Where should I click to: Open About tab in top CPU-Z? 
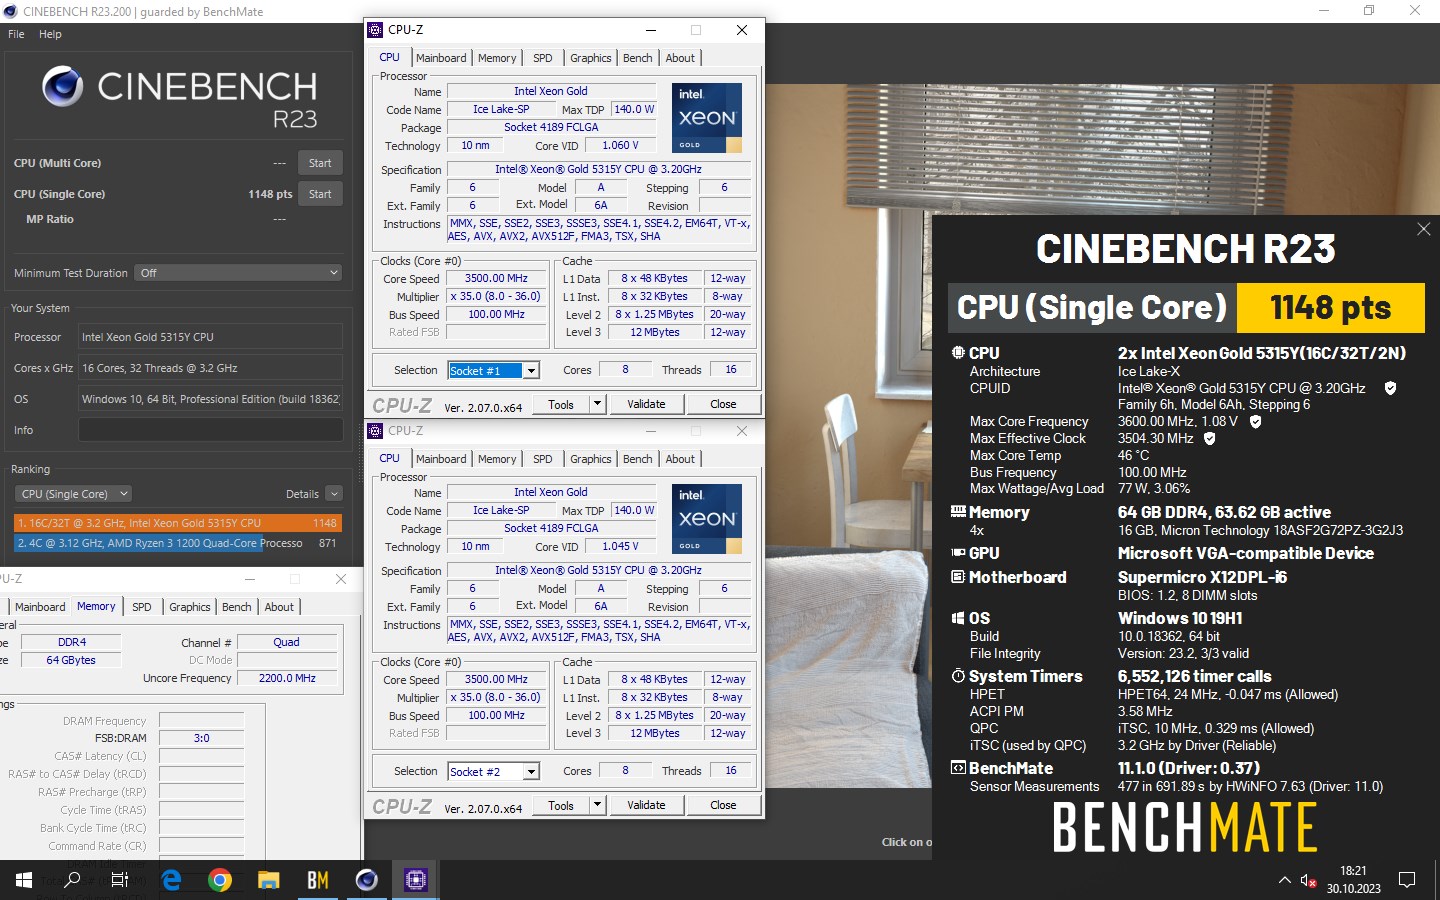pos(681,58)
